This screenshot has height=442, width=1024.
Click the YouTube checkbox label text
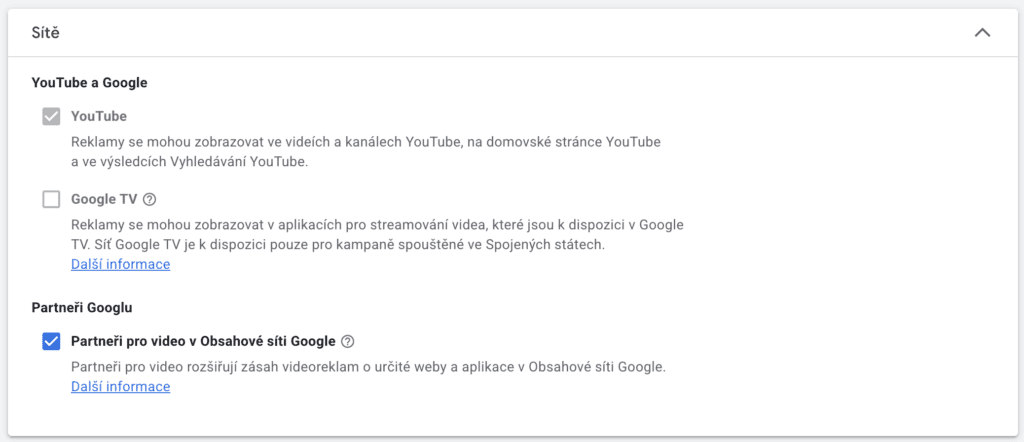coord(99,116)
